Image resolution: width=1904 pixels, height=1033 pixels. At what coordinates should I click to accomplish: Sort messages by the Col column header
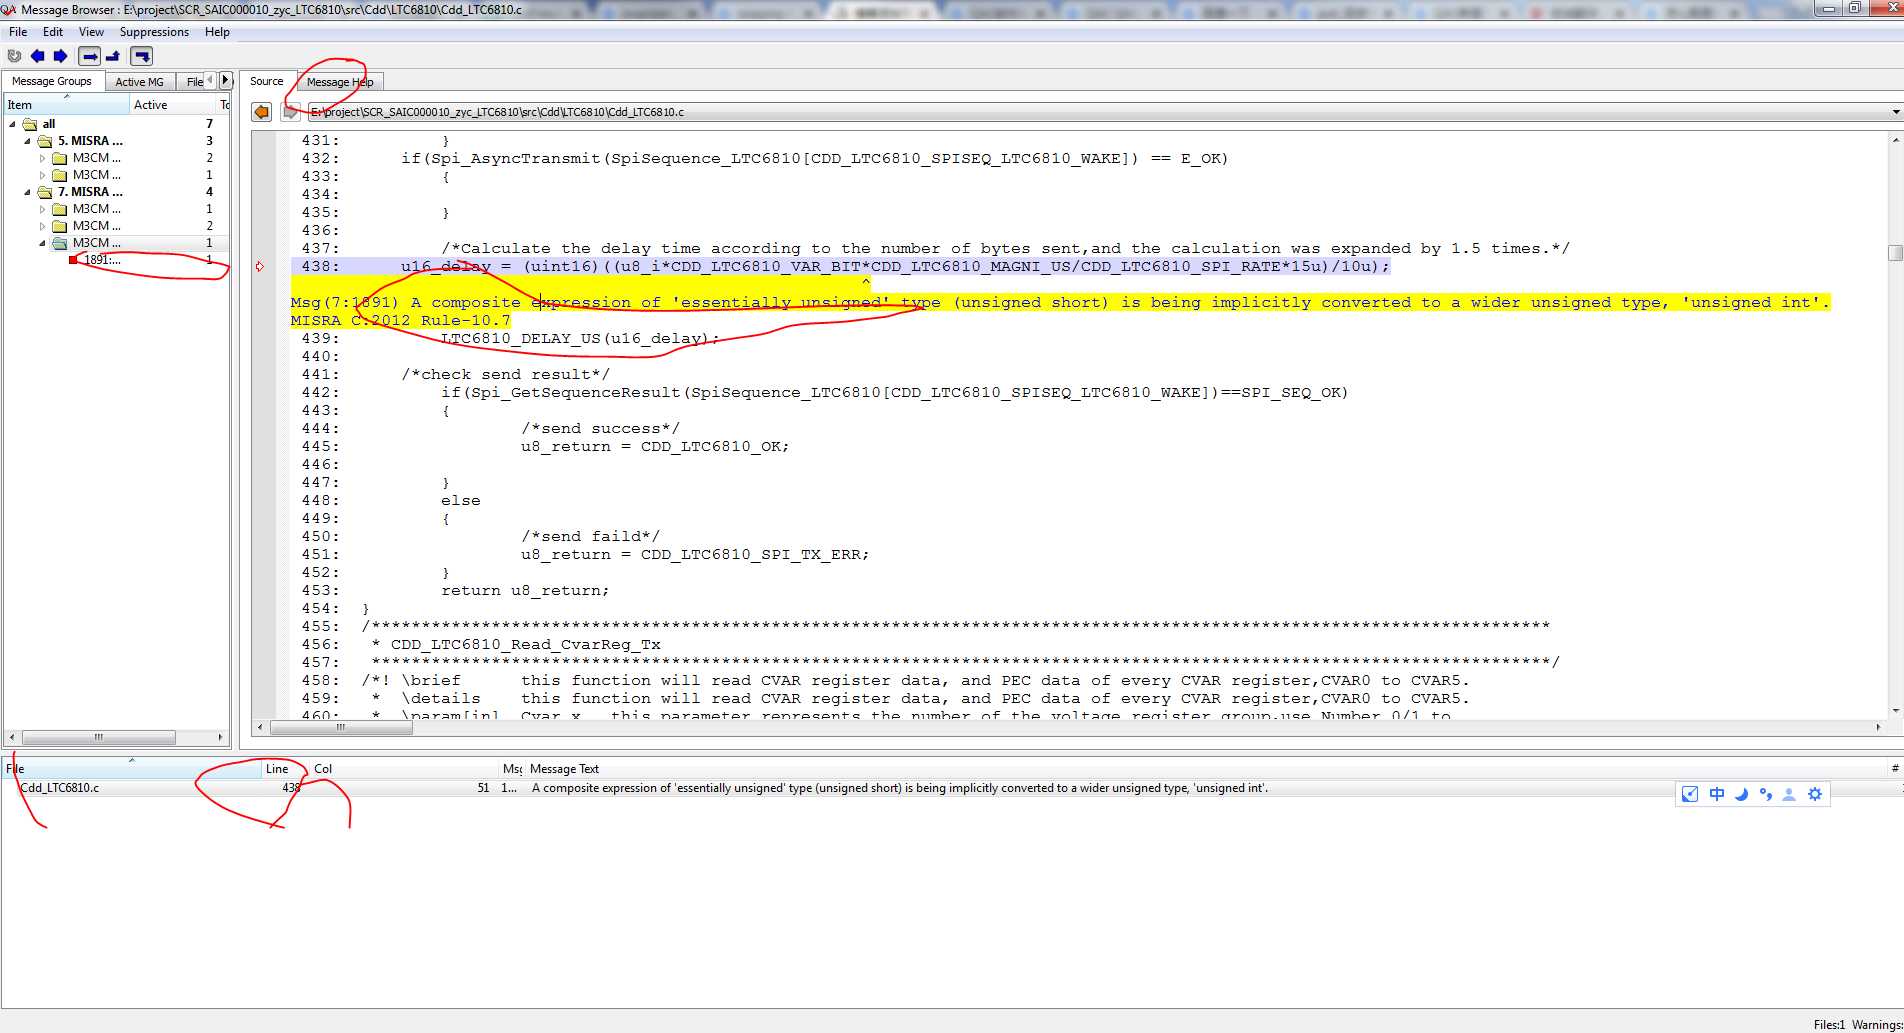[x=404, y=769]
